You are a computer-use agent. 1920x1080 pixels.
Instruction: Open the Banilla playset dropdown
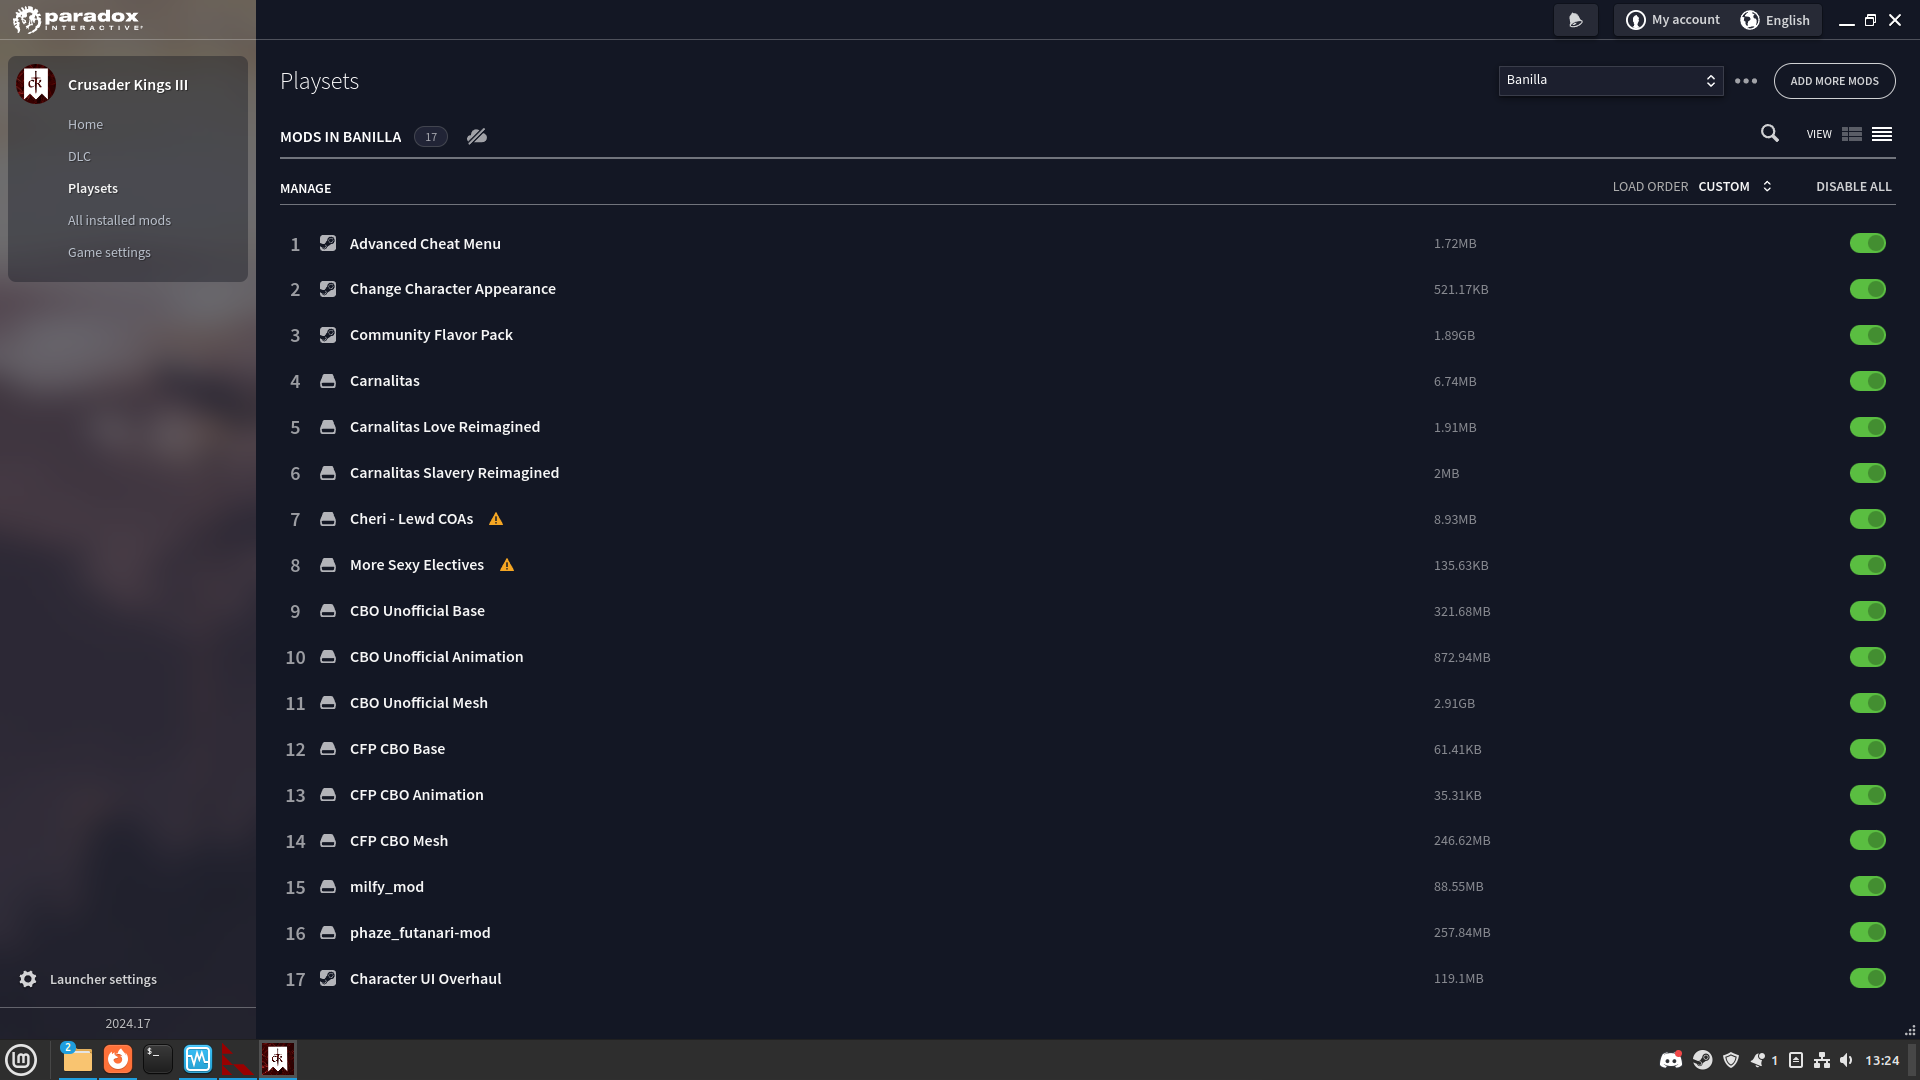pyautogui.click(x=1611, y=81)
